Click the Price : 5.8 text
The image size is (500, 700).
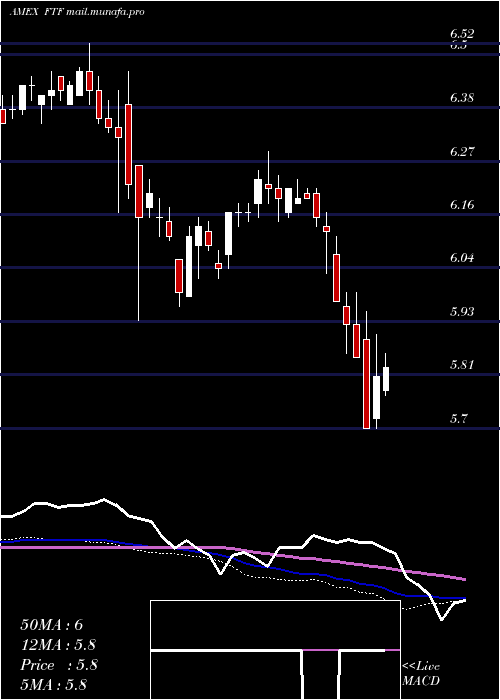click(x=58, y=665)
